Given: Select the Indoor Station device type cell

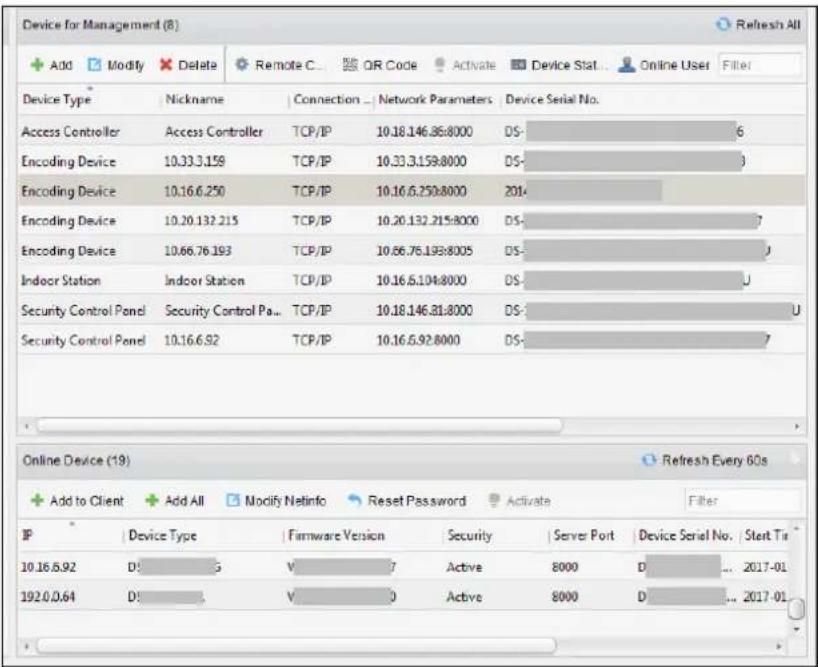Looking at the screenshot, I should [x=61, y=281].
